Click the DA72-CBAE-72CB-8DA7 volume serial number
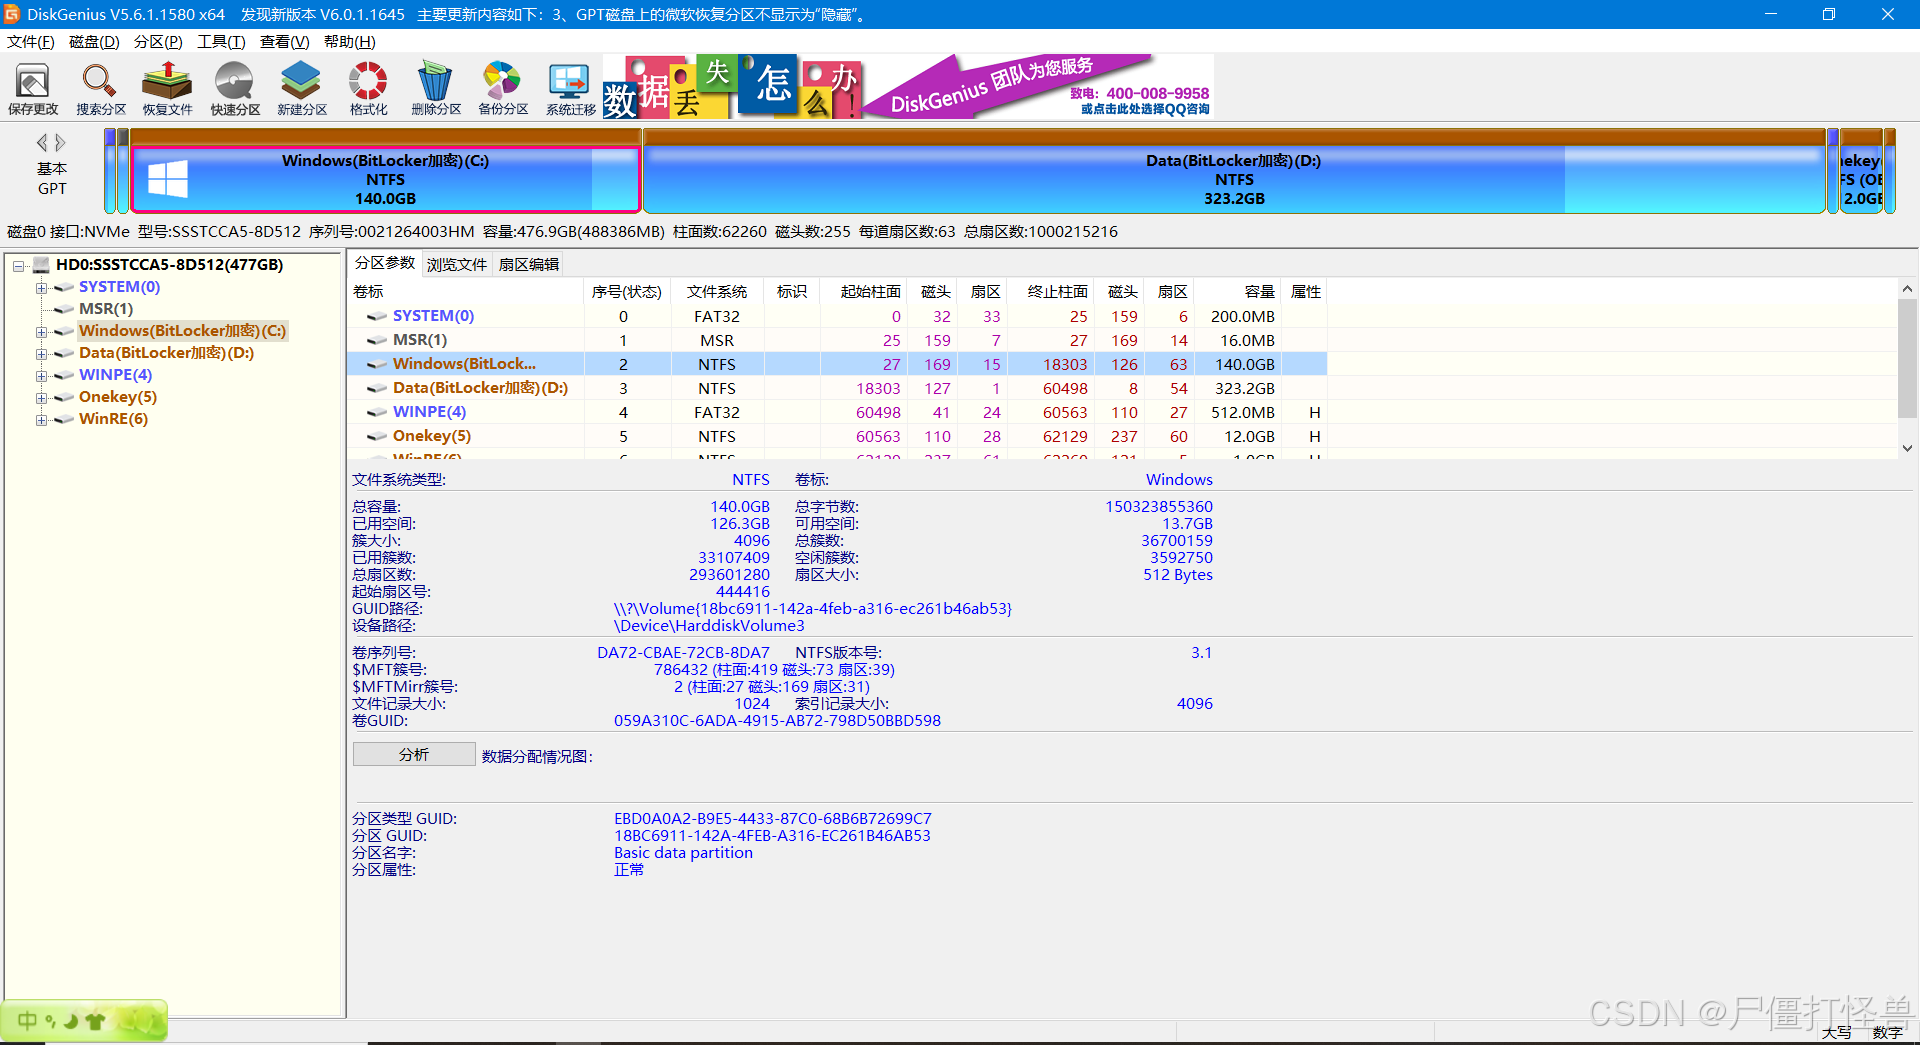Screen dimensions: 1920x1045 pyautogui.click(x=683, y=653)
